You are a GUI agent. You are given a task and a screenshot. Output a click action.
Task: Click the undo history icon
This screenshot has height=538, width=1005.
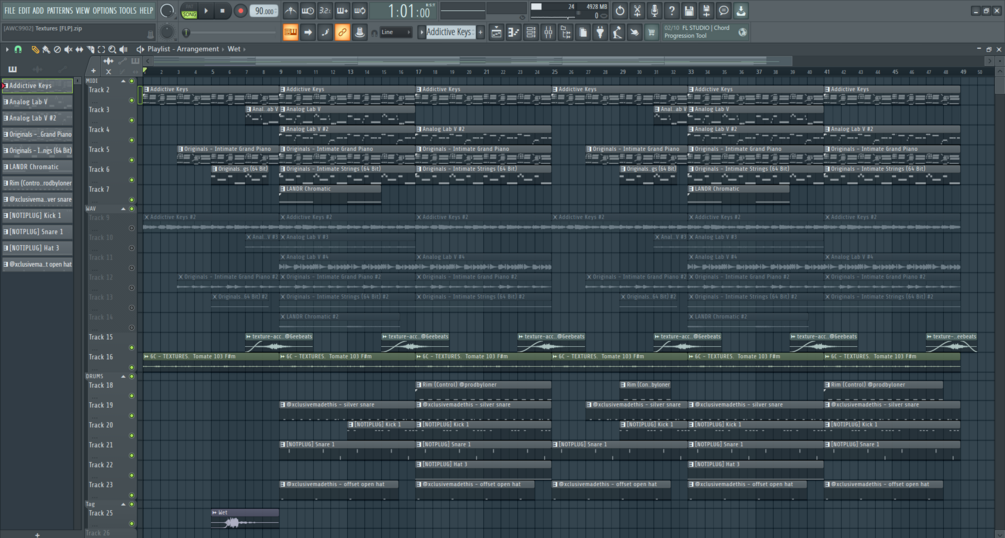[x=620, y=11]
